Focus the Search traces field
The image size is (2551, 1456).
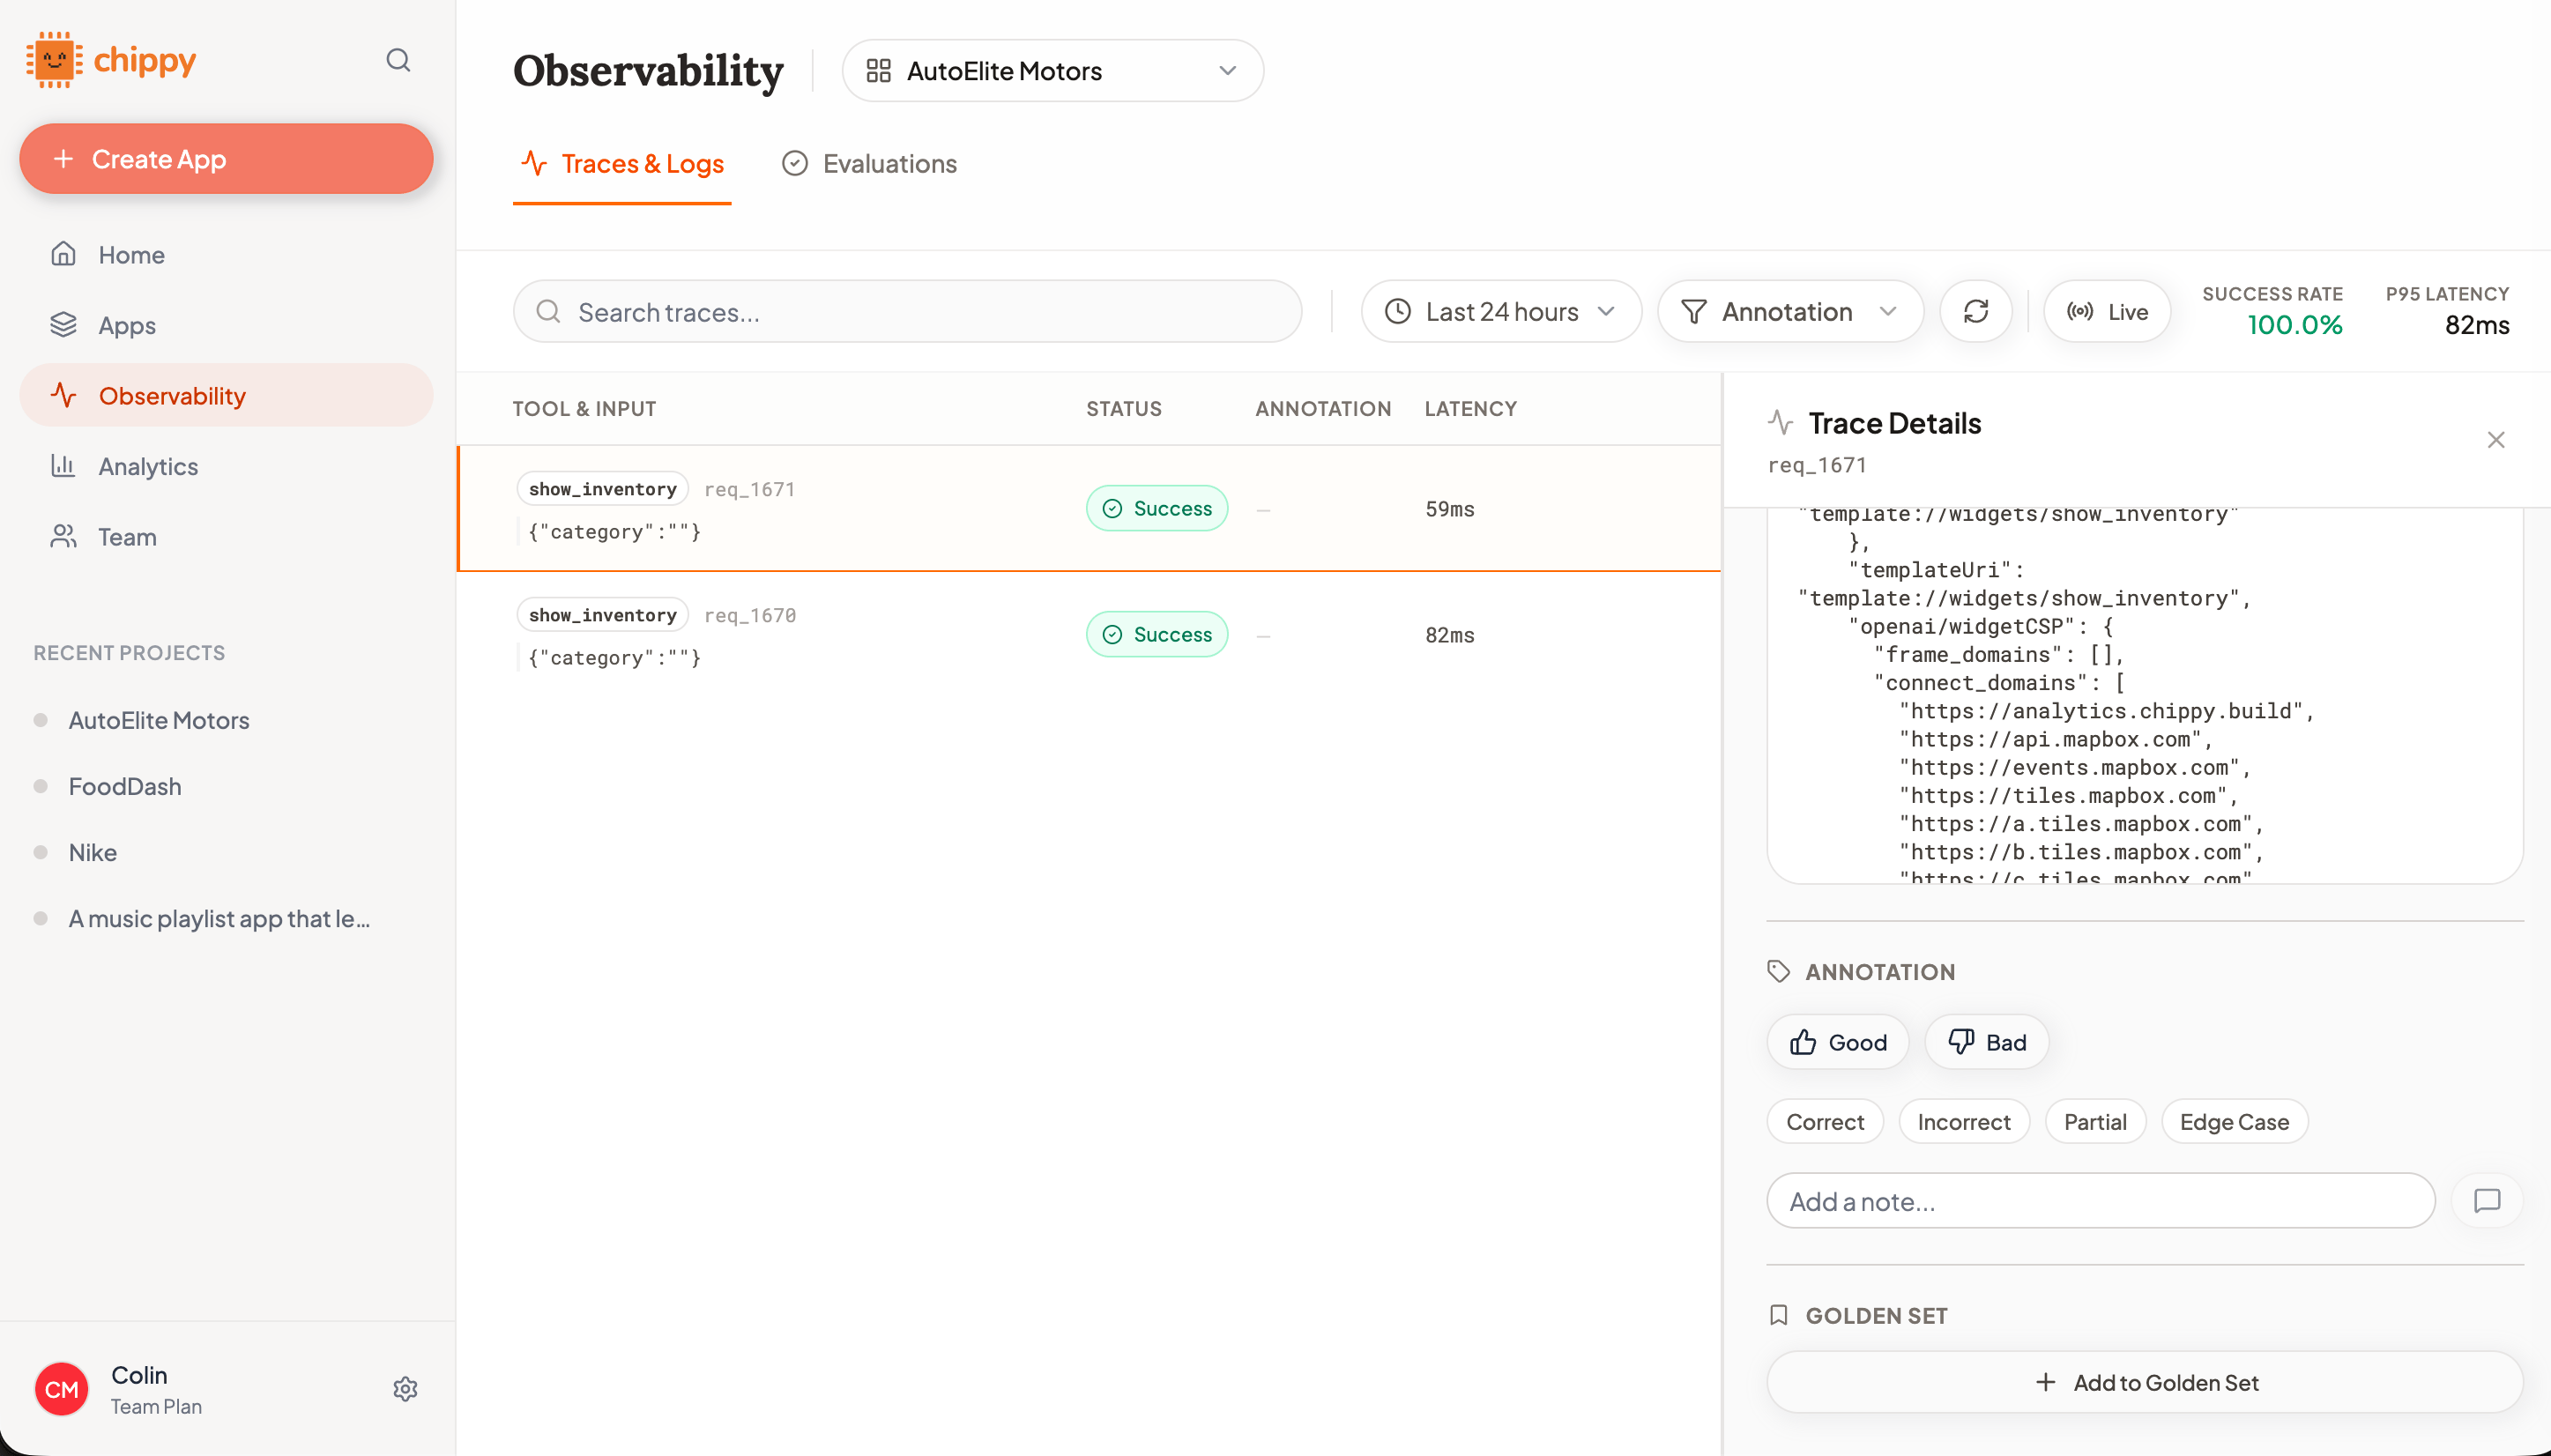[x=907, y=312]
